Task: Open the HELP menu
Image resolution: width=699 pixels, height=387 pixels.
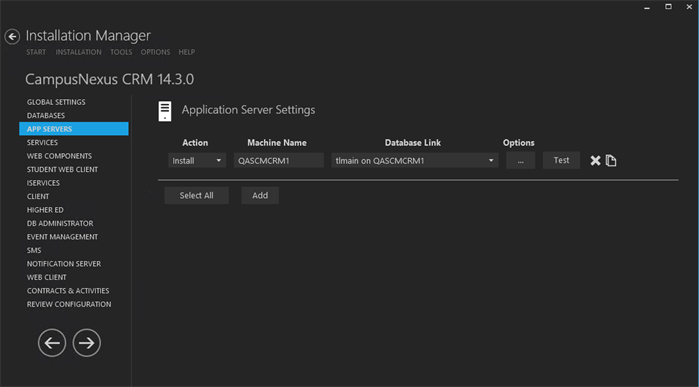Action: pyautogui.click(x=187, y=52)
